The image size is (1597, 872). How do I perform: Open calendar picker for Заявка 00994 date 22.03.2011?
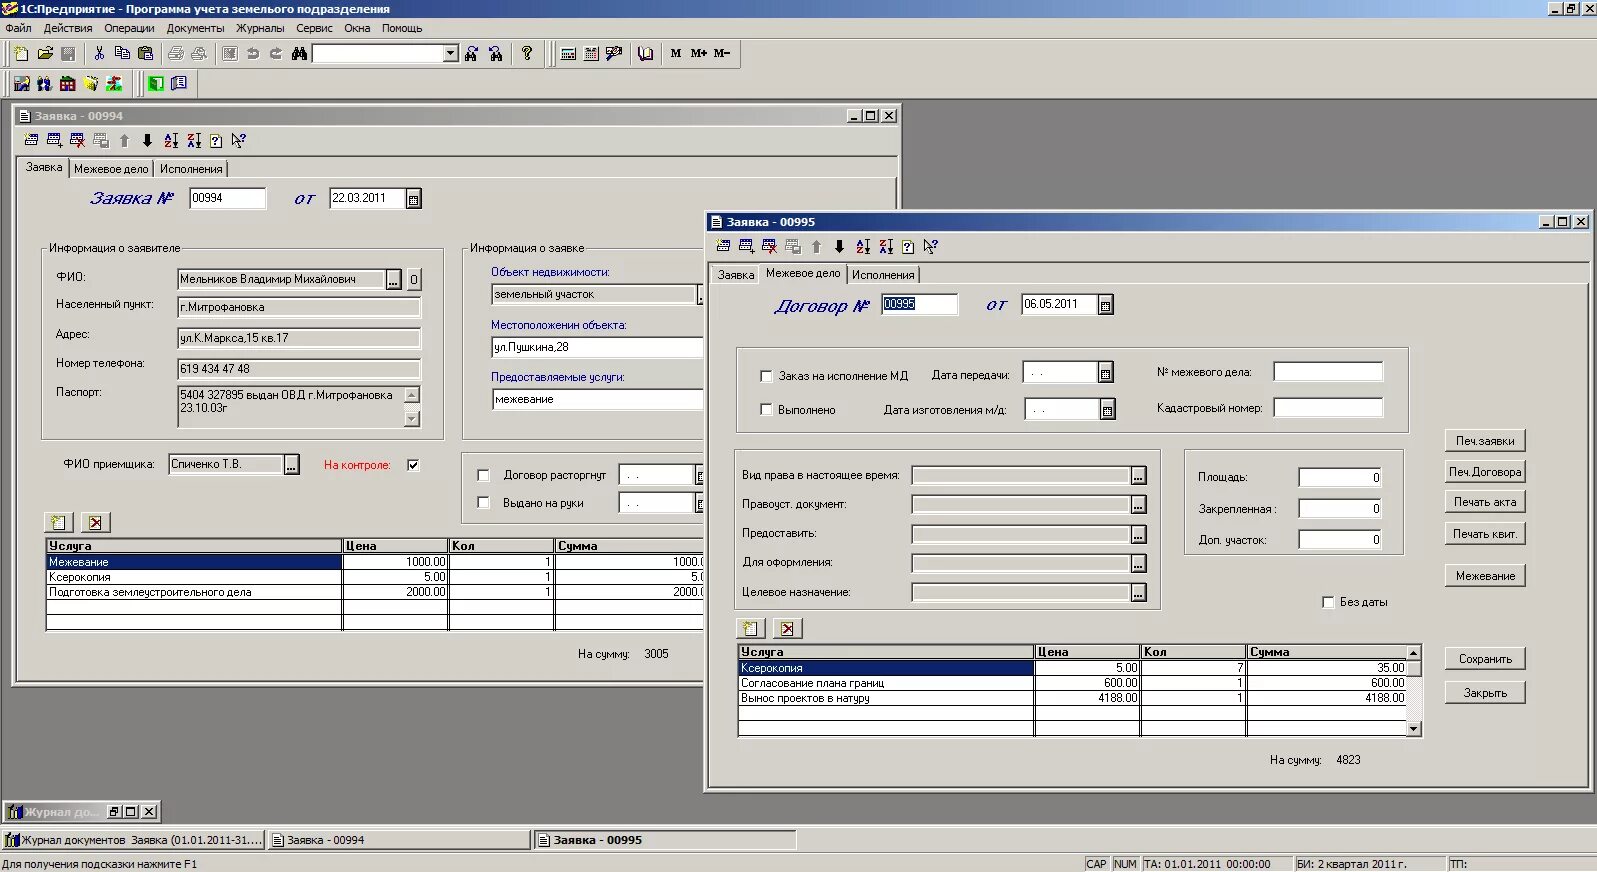coord(414,199)
